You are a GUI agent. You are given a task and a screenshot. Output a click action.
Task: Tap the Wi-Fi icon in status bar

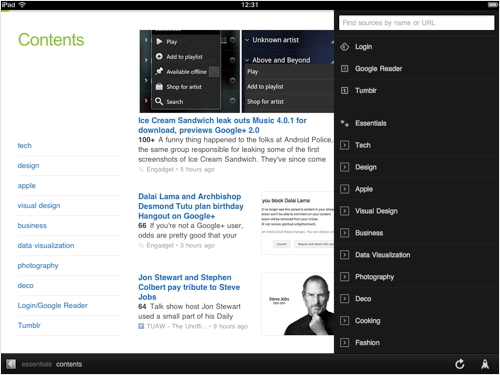[x=22, y=5]
